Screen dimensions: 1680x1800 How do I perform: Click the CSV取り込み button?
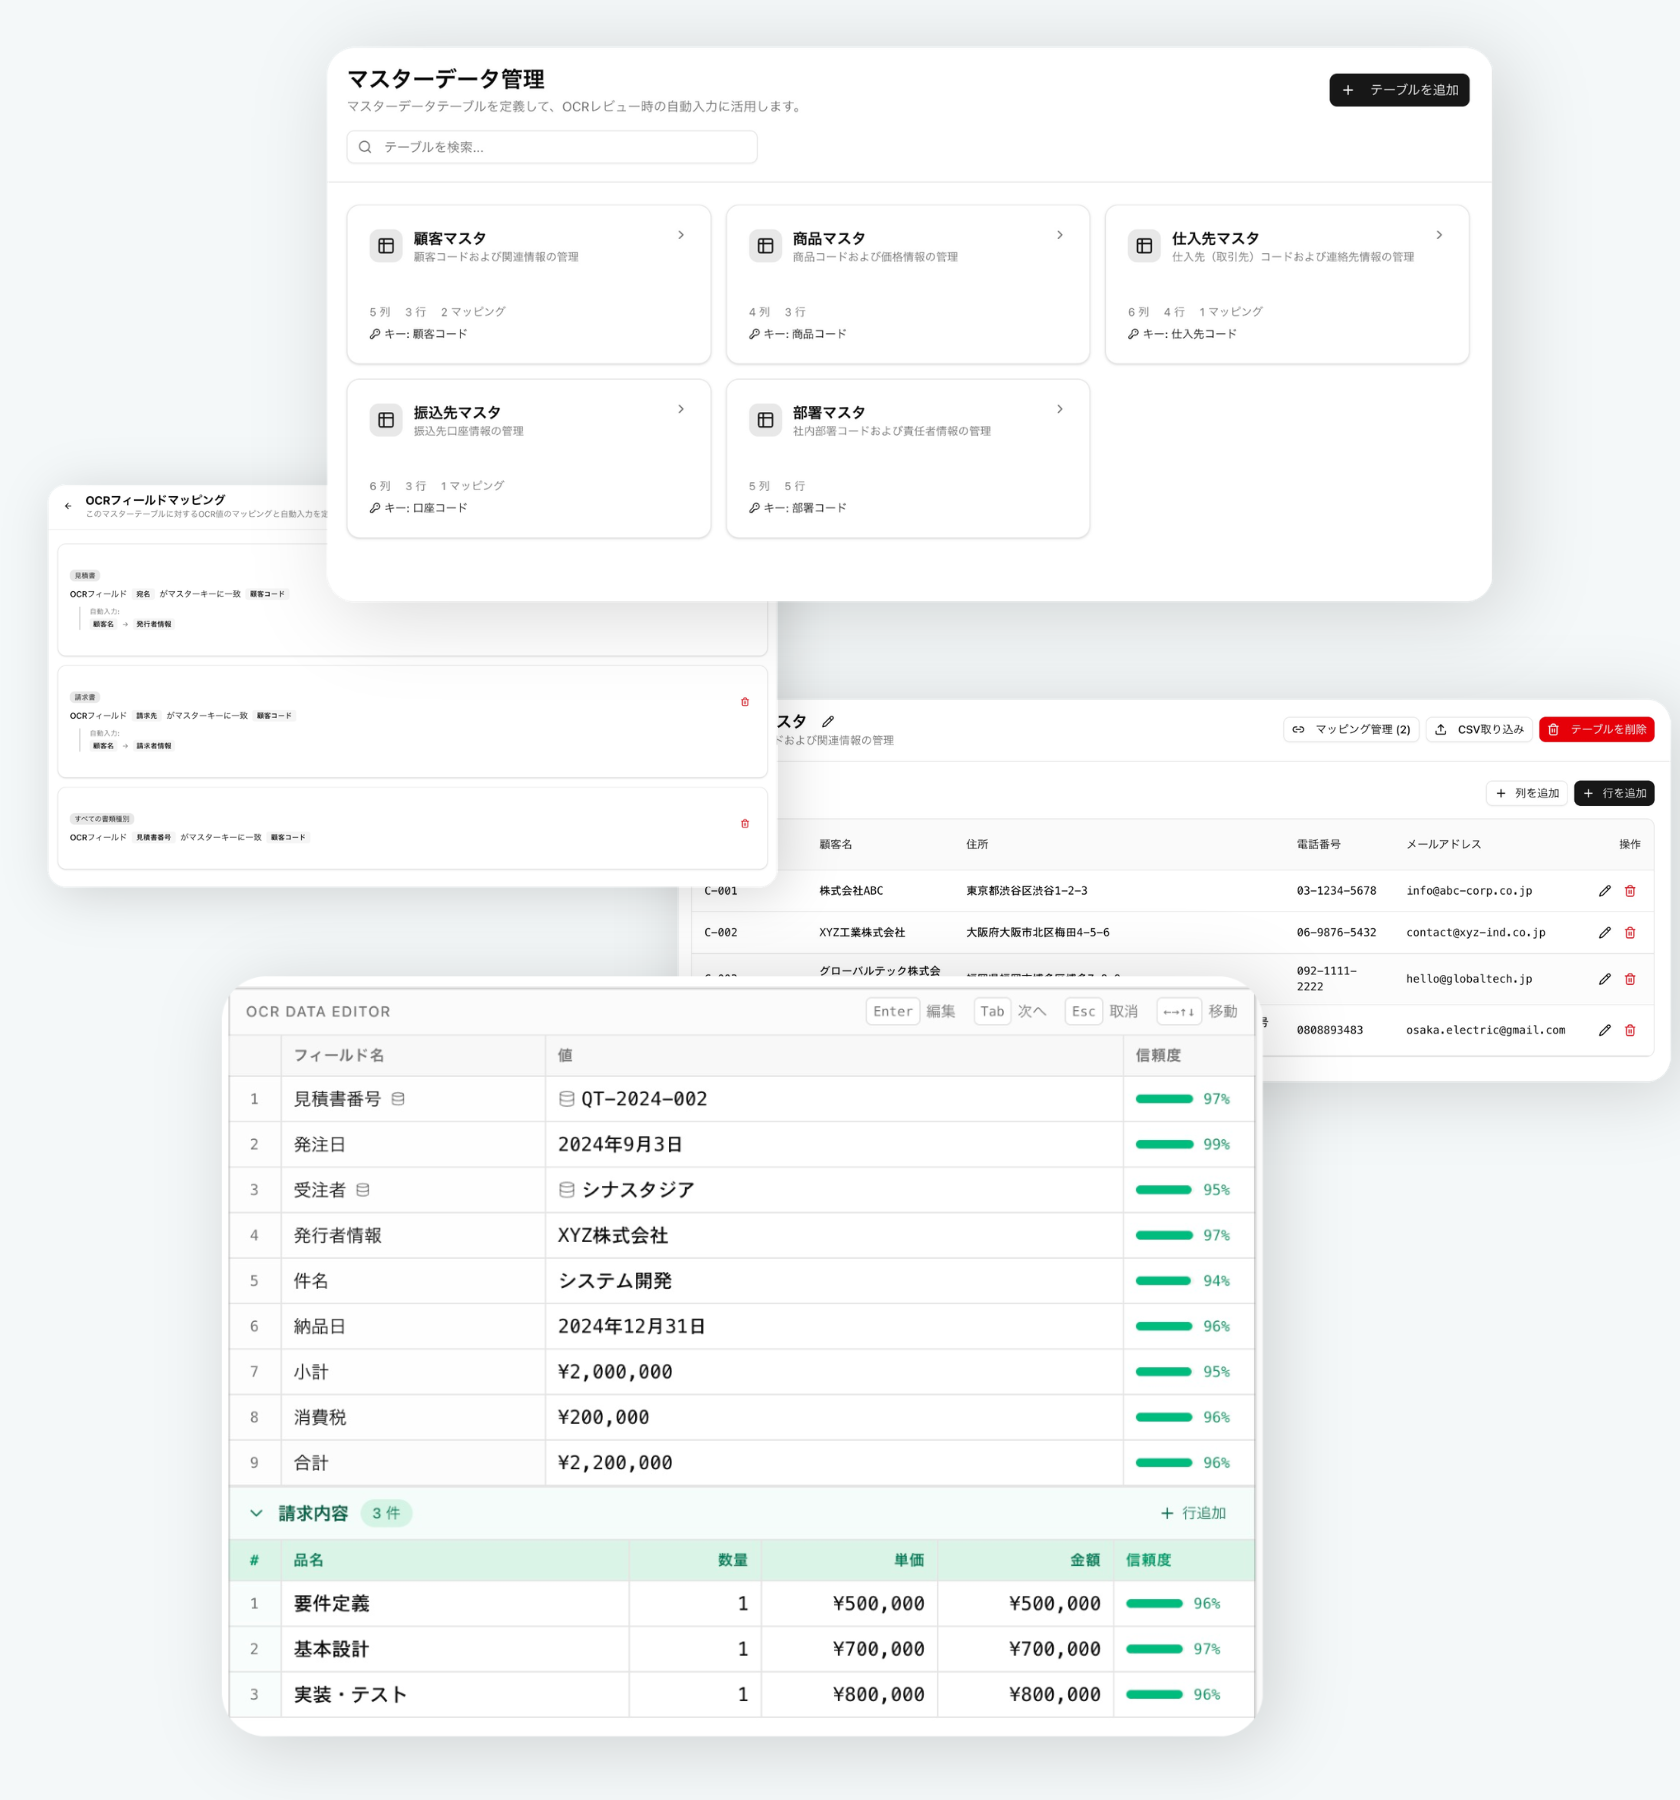(1480, 730)
